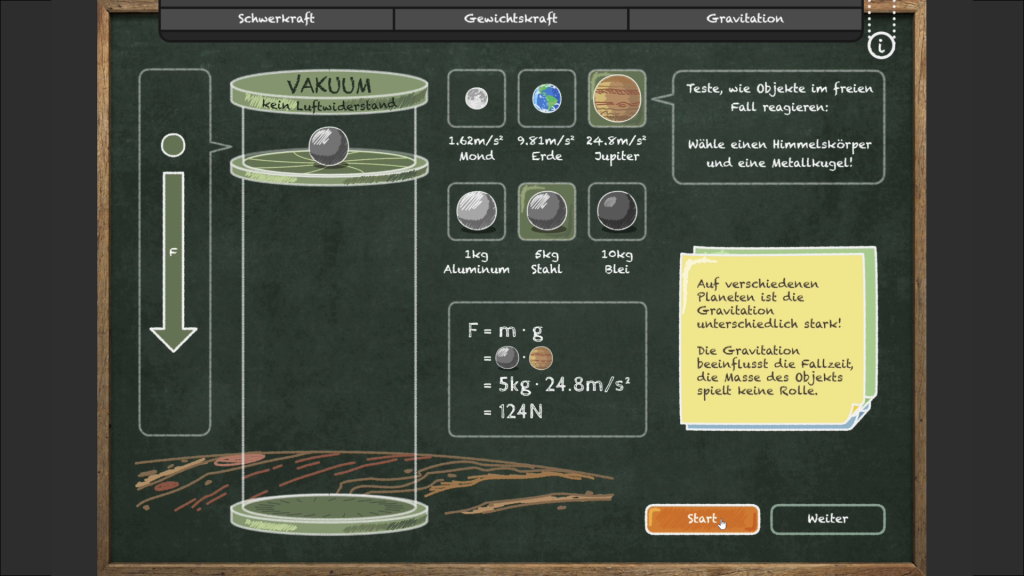1024x576 pixels.
Task: Choose the Erde (earth) planet icon
Action: 546,98
